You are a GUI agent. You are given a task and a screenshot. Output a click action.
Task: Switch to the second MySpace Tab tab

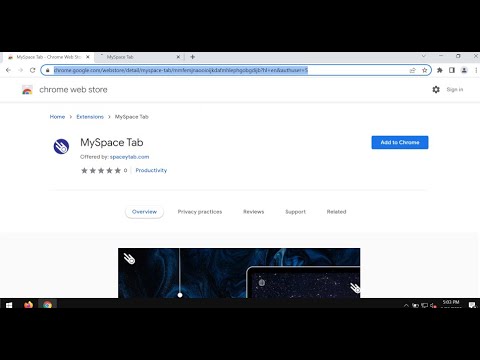coord(139,57)
